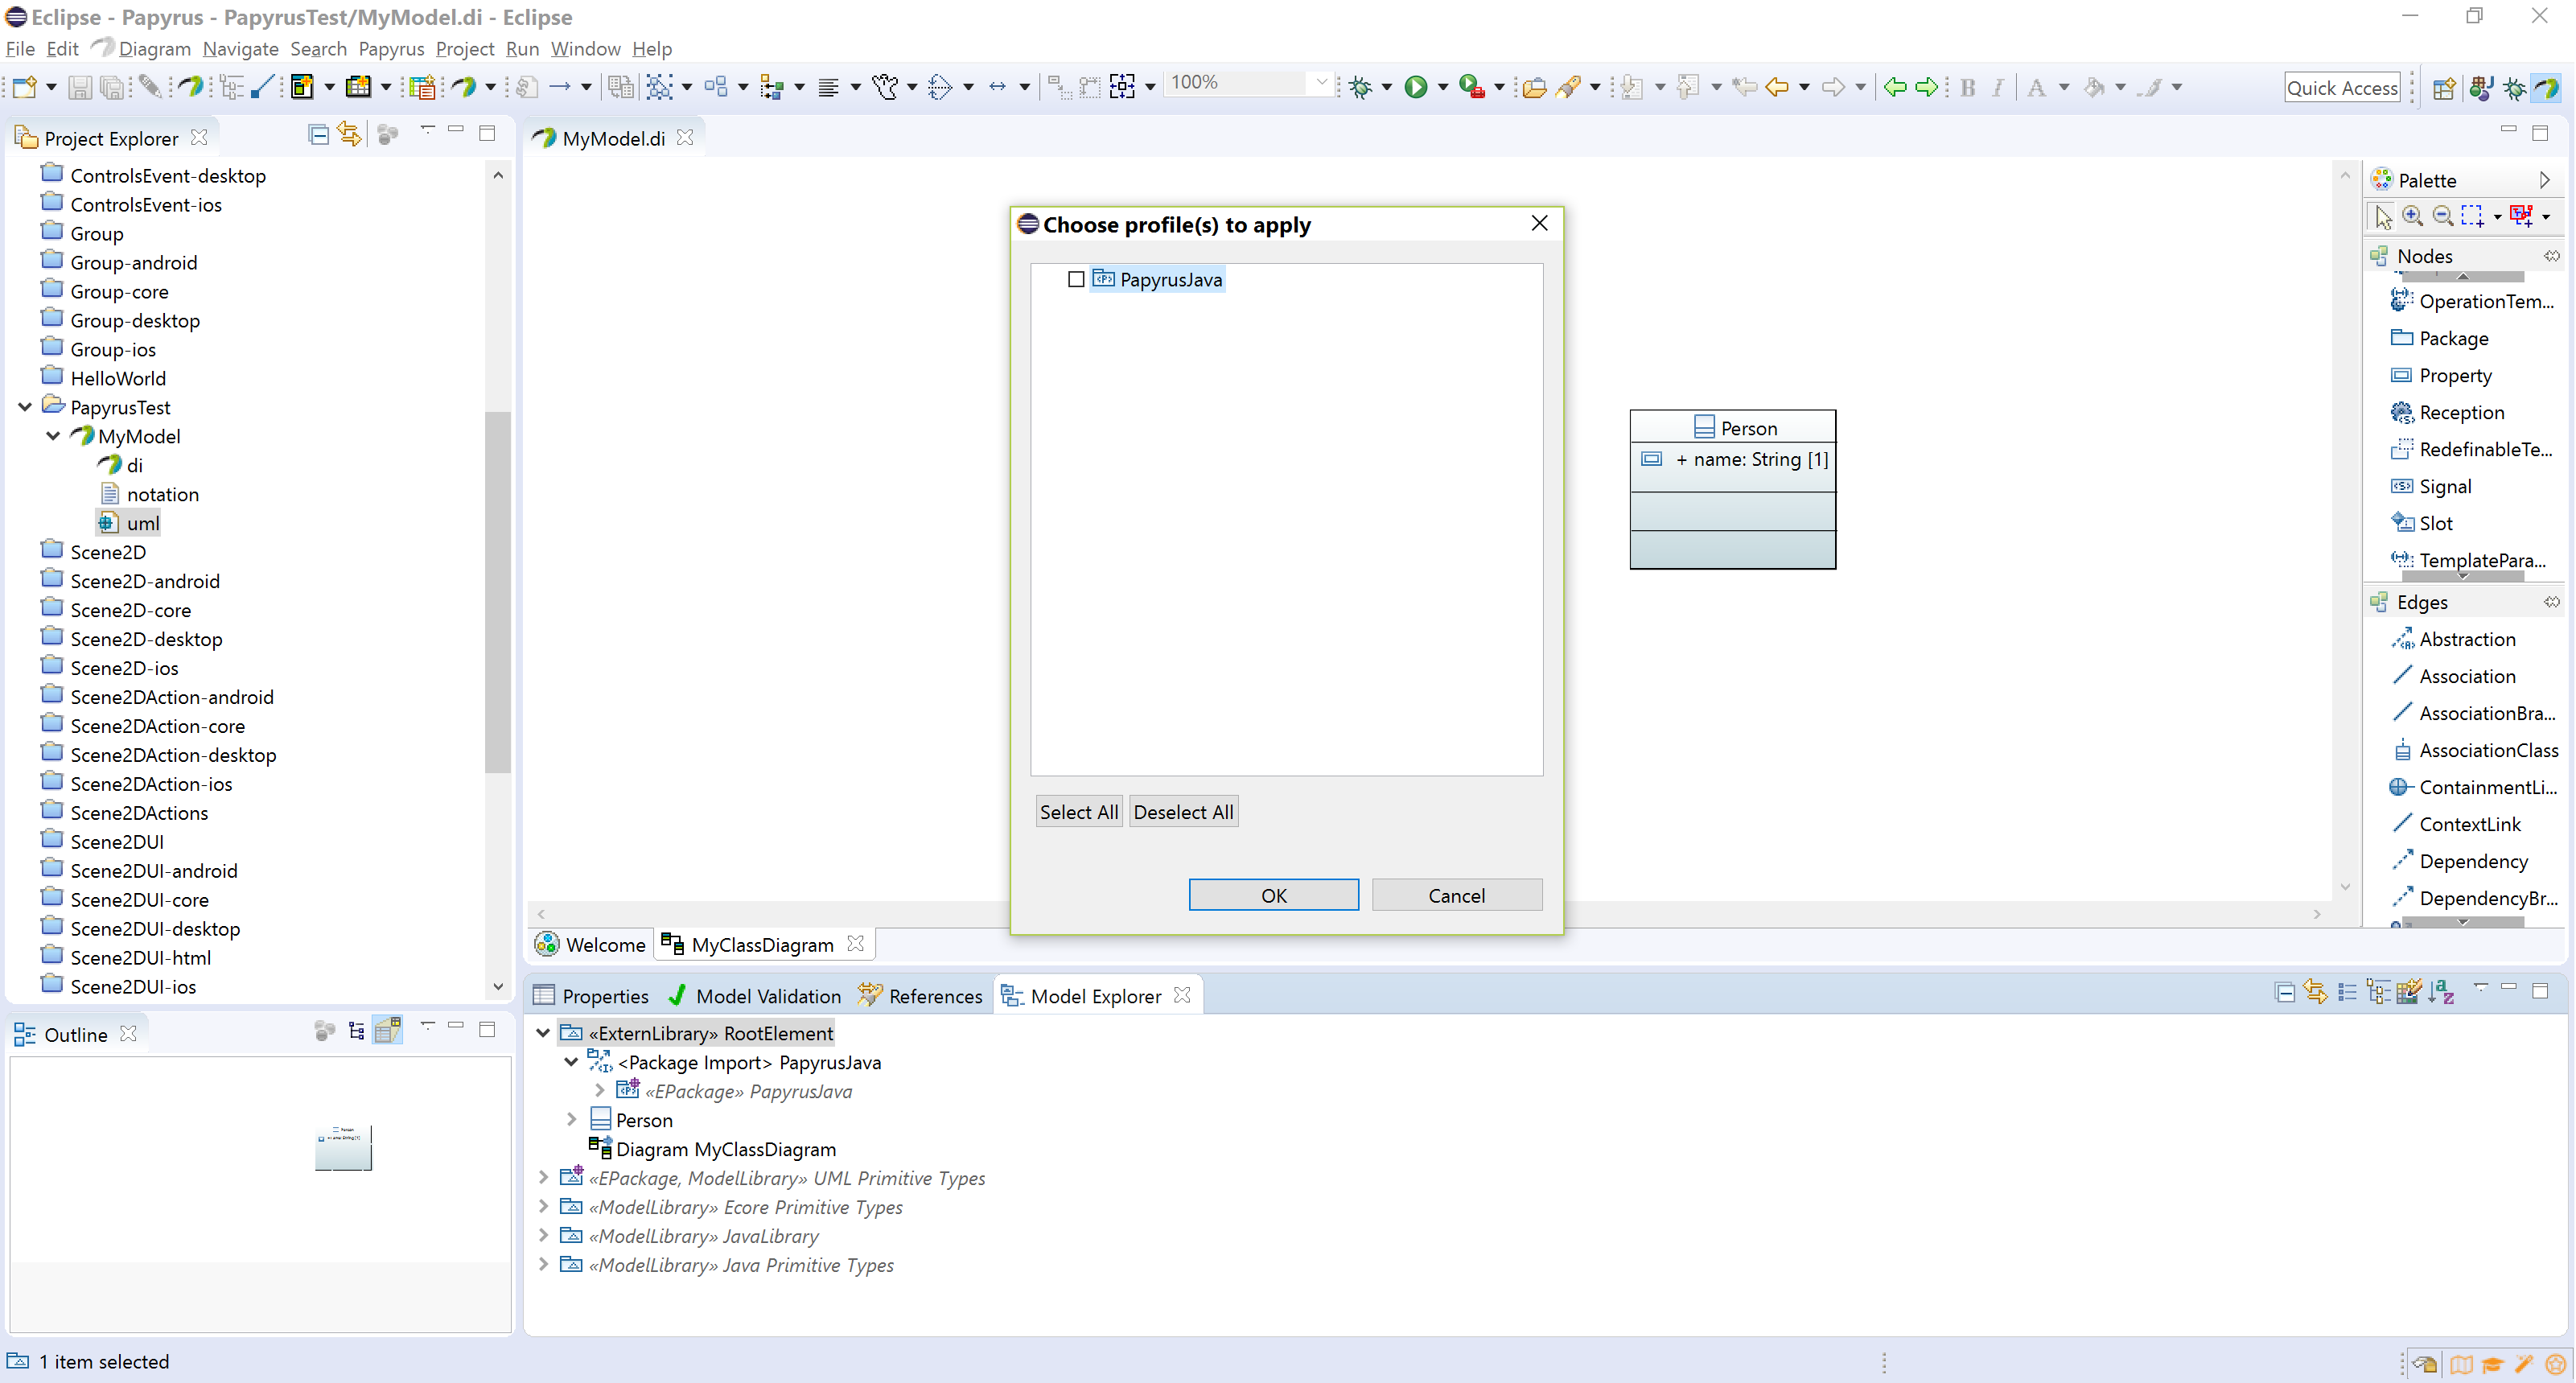Viewport: 2576px width, 1383px height.
Task: Click the Project Explorer vertical scrollbar
Action: (x=498, y=592)
